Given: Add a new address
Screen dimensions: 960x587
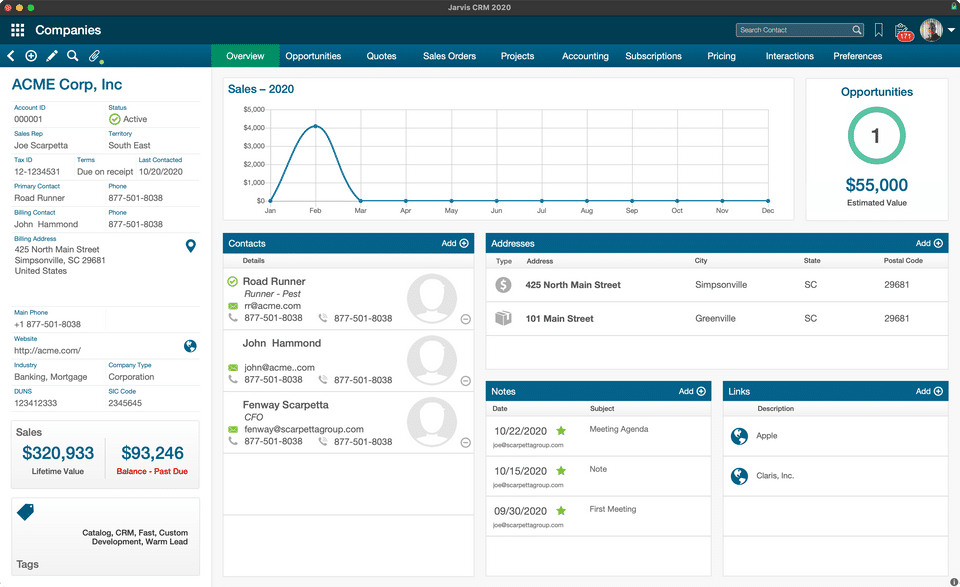Looking at the screenshot, I should click(x=929, y=244).
